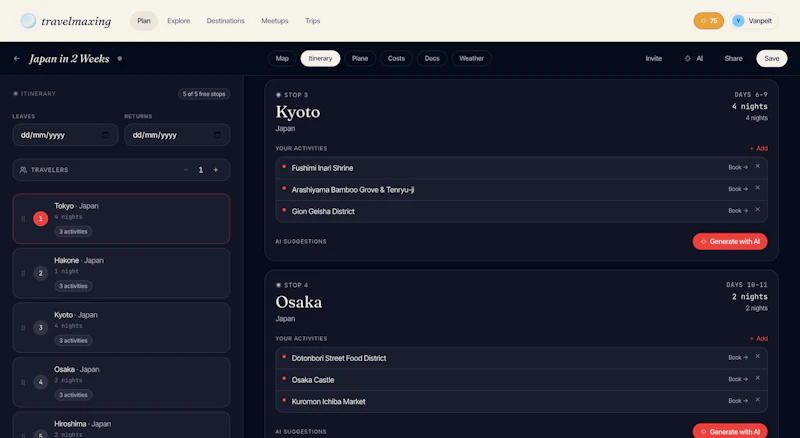
Task: Select the Tokyo stop in sidebar
Action: tap(121, 218)
